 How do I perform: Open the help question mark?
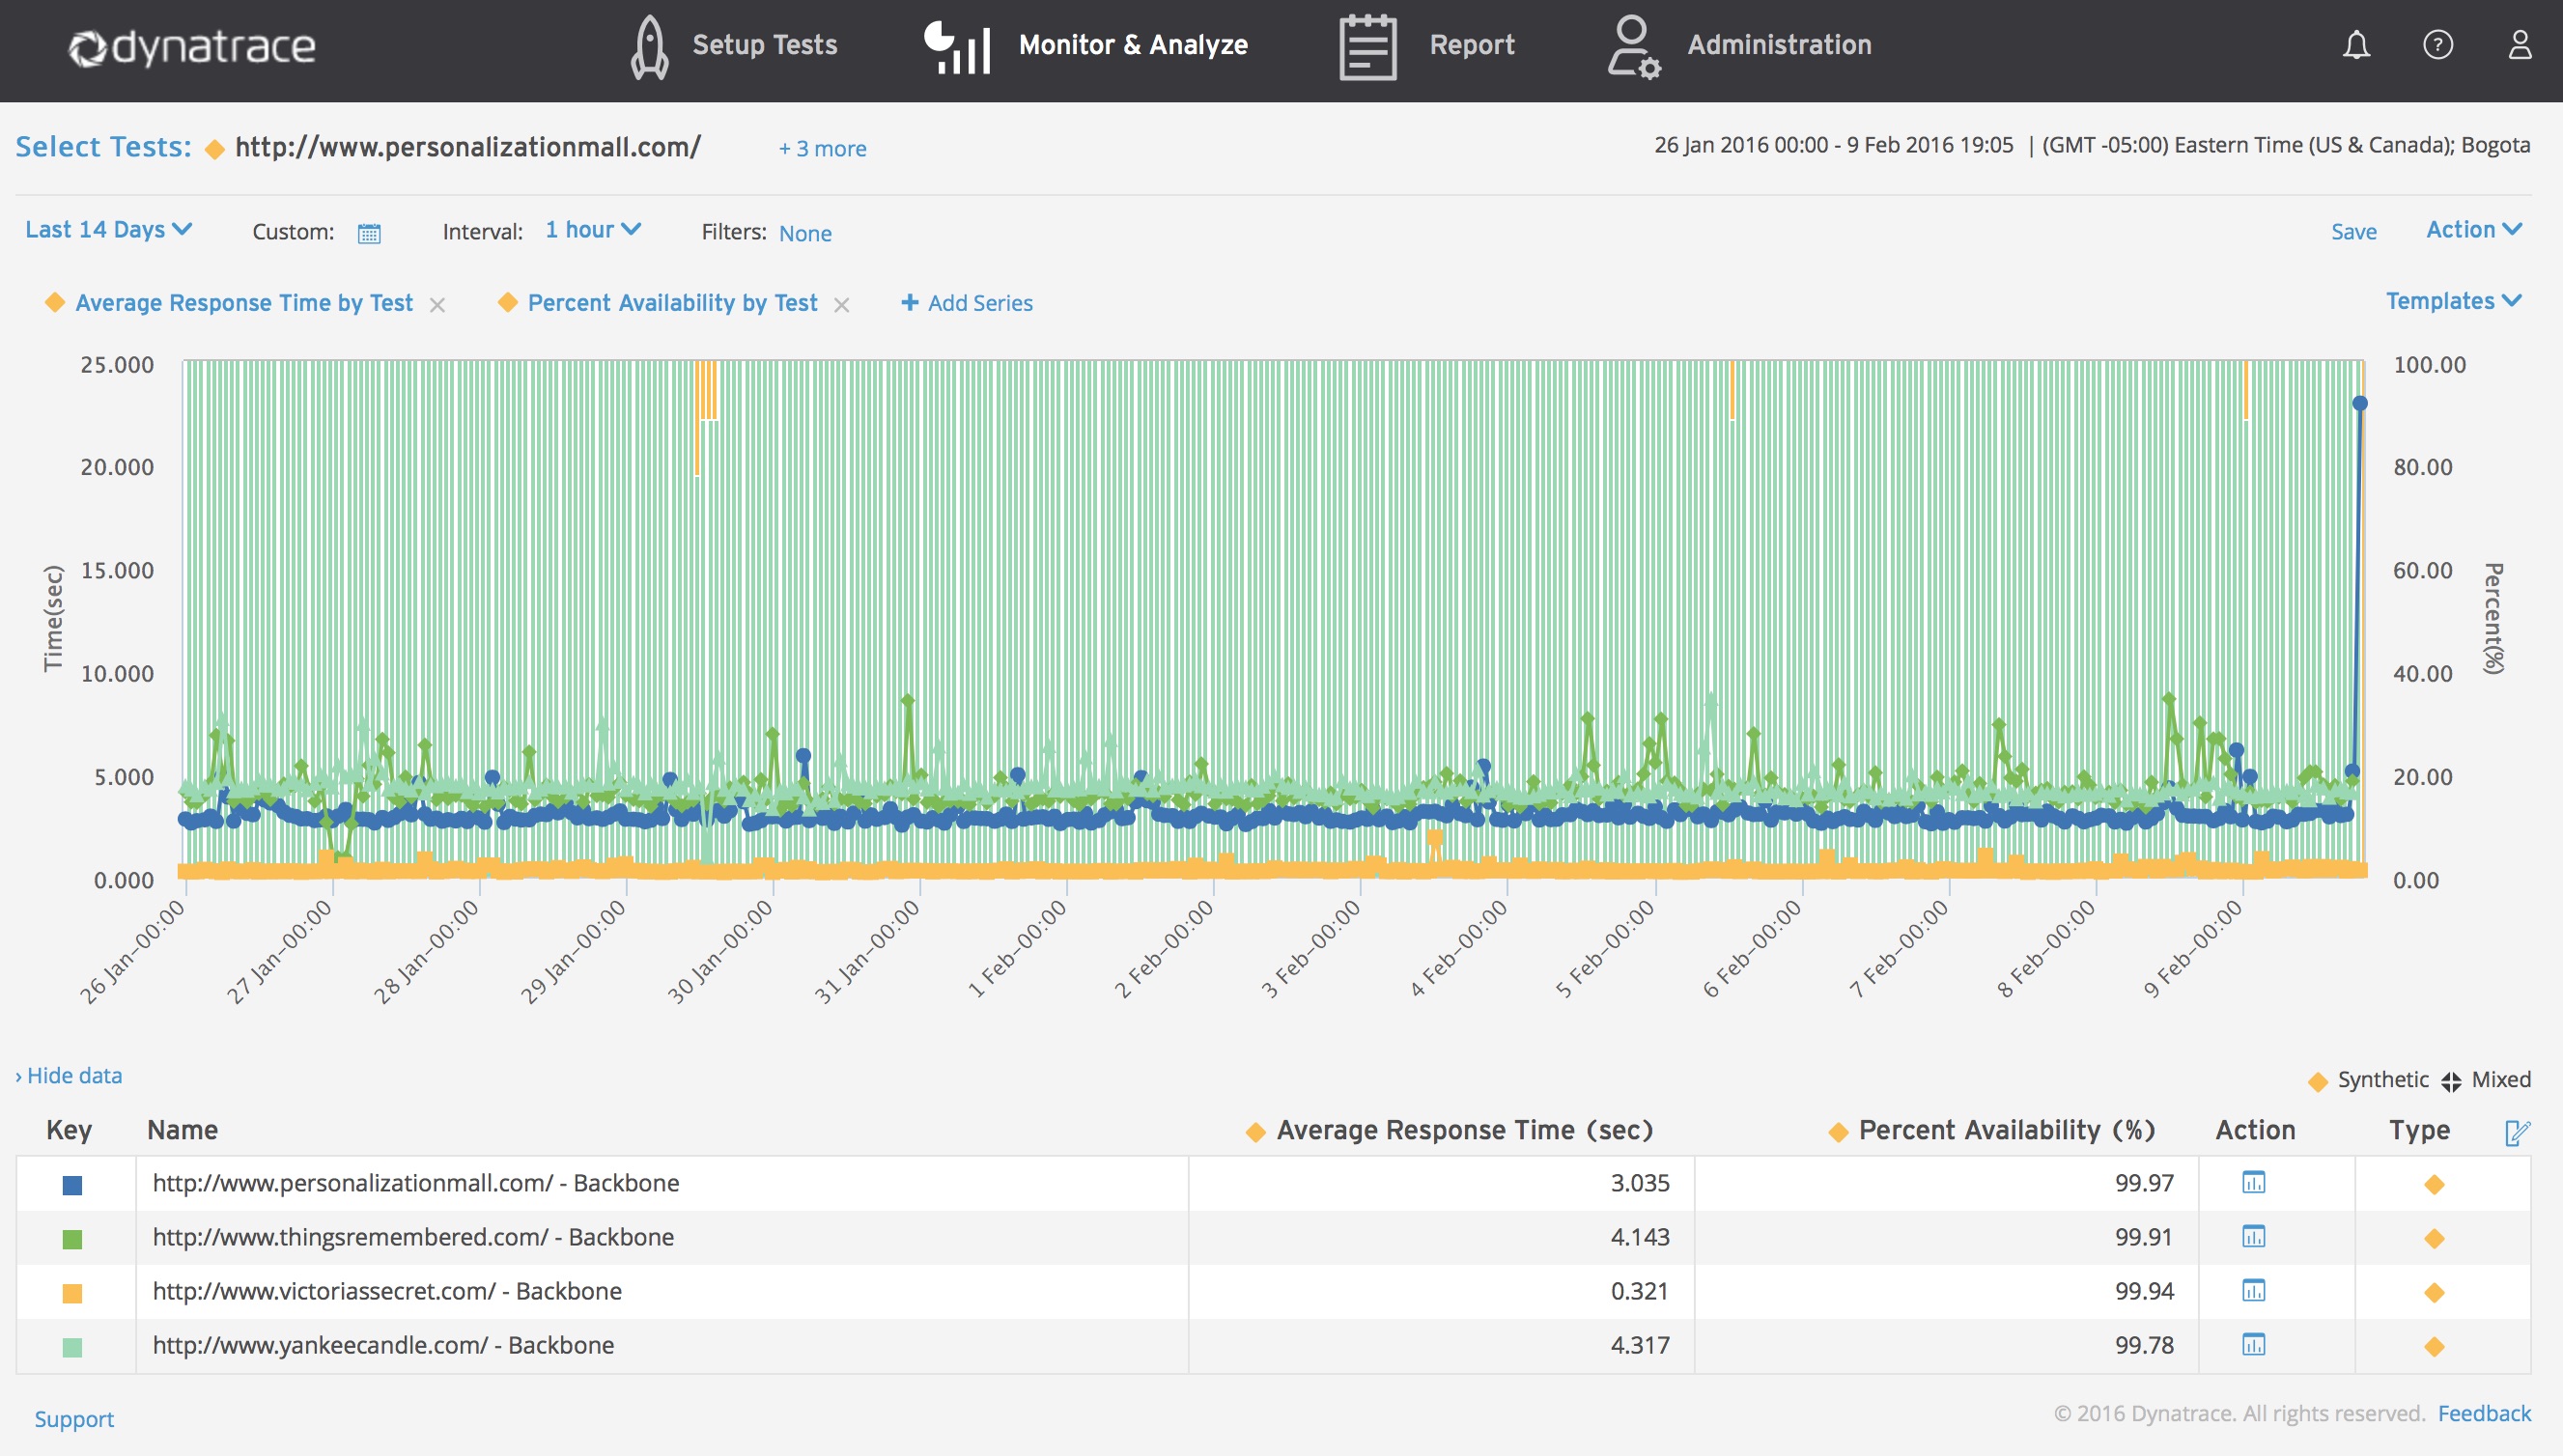(2438, 45)
